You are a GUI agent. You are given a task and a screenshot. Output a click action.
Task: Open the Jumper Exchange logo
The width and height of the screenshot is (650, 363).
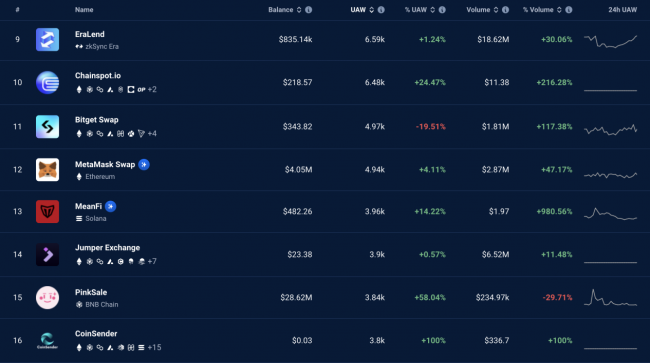47,254
